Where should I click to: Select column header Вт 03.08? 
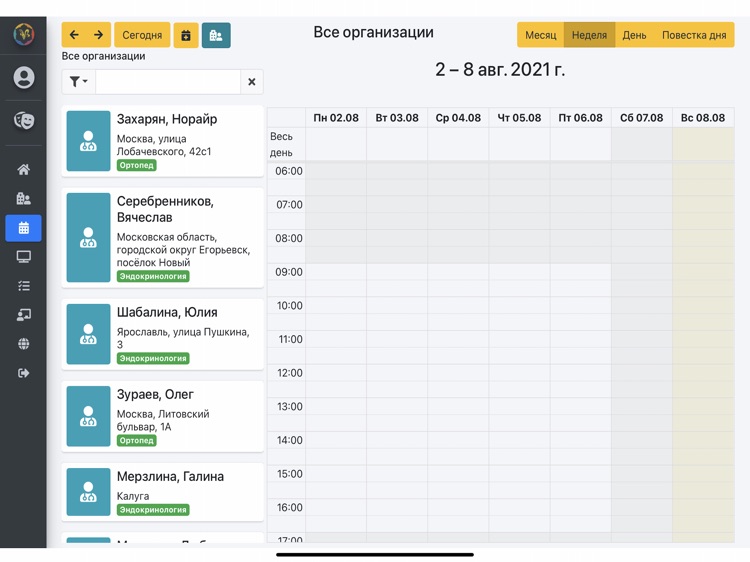pyautogui.click(x=397, y=118)
